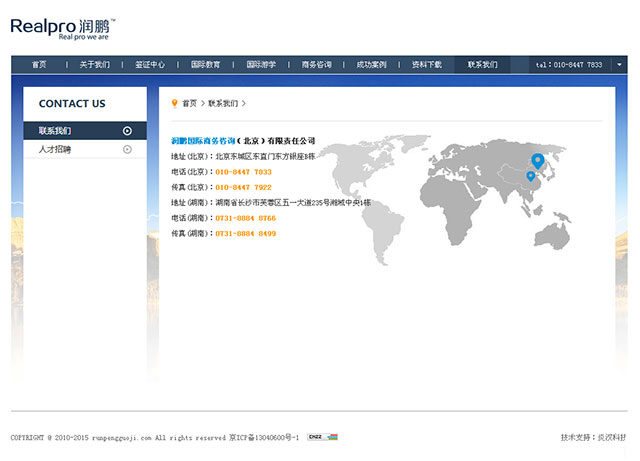Click the 首页 breadcrumb link
Image resolution: width=640 pixels, height=461 pixels.
189,103
